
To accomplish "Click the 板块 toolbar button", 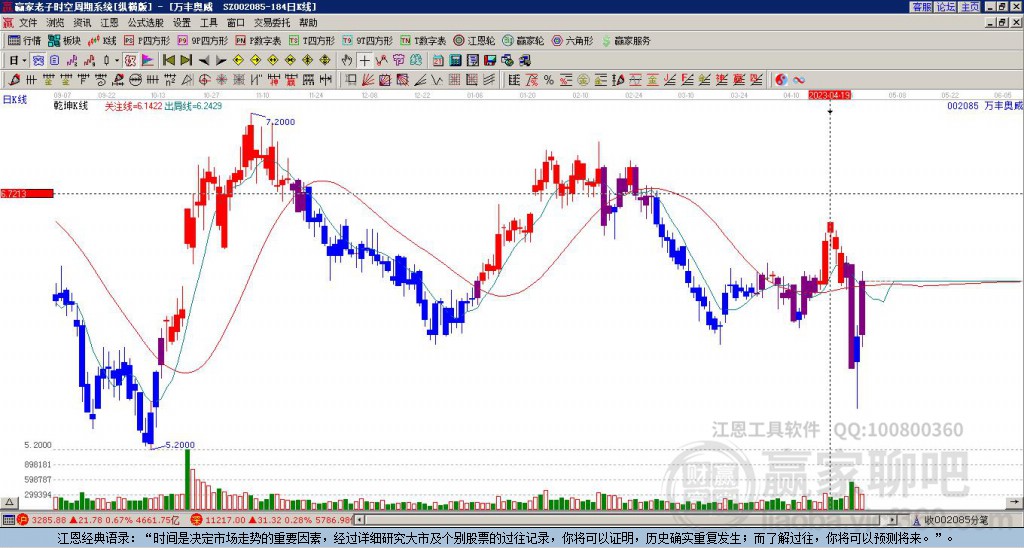I will (x=64, y=40).
